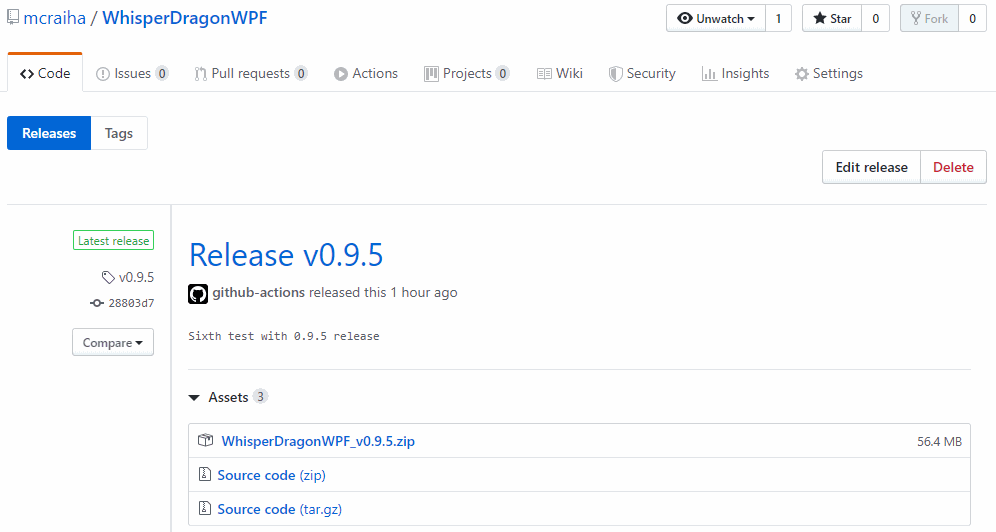Screen dimensions: 996x532
Task: Open commit 28803d7
Action: 131,303
